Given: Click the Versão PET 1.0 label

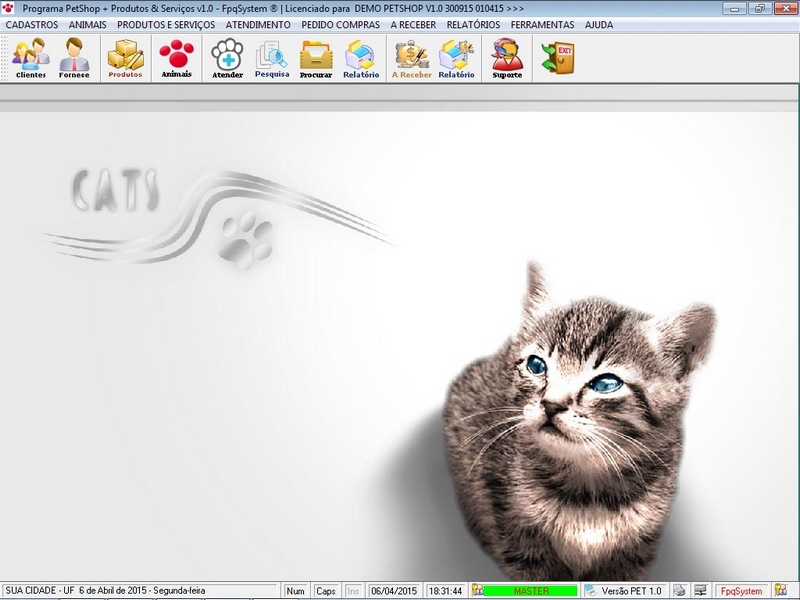Looking at the screenshot, I should (631, 591).
